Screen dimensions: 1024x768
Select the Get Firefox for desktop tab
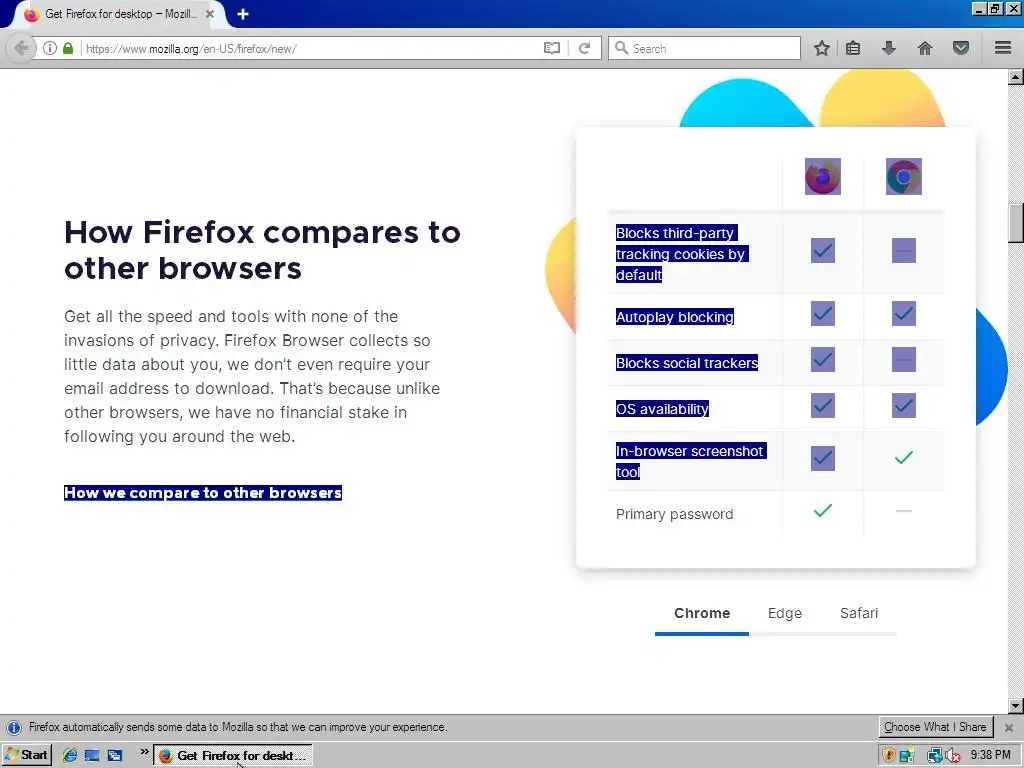118,14
